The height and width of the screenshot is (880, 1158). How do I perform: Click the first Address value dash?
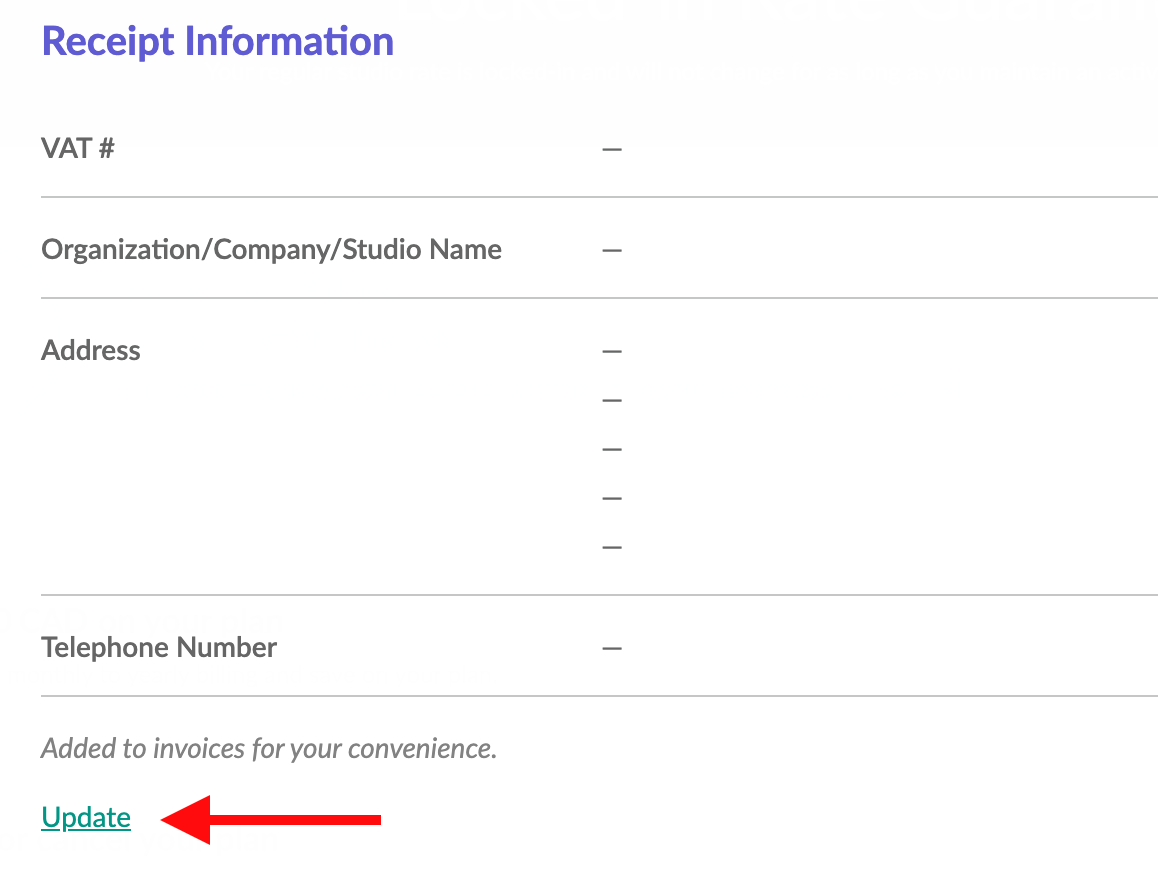tap(611, 351)
